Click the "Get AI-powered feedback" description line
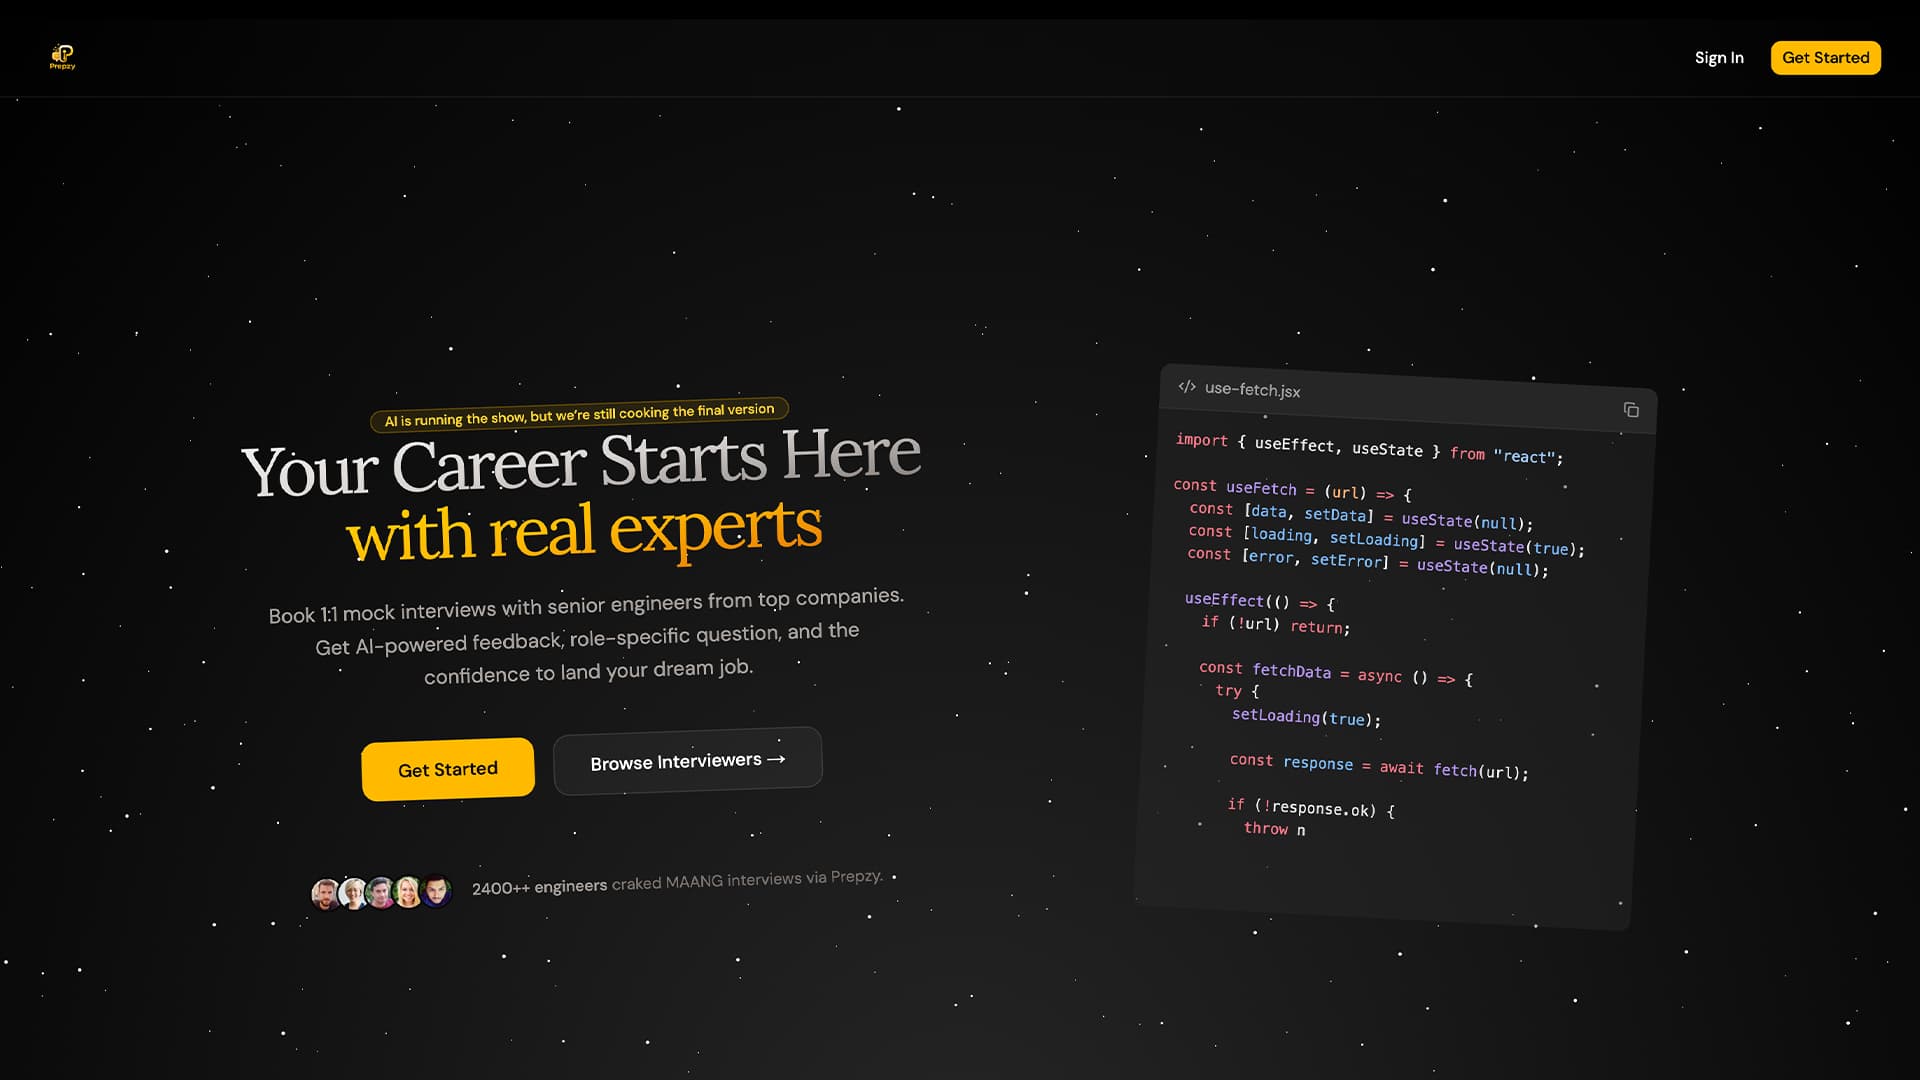Viewport: 1920px width, 1080px height. 587,639
